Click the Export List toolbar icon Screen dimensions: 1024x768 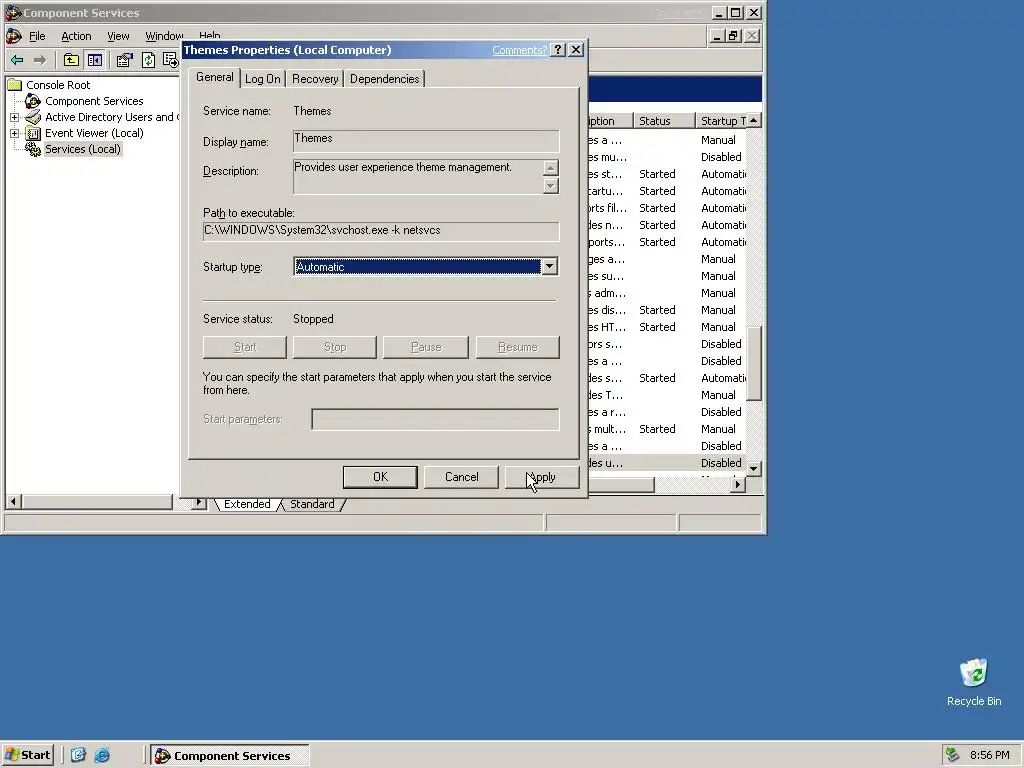(x=170, y=60)
